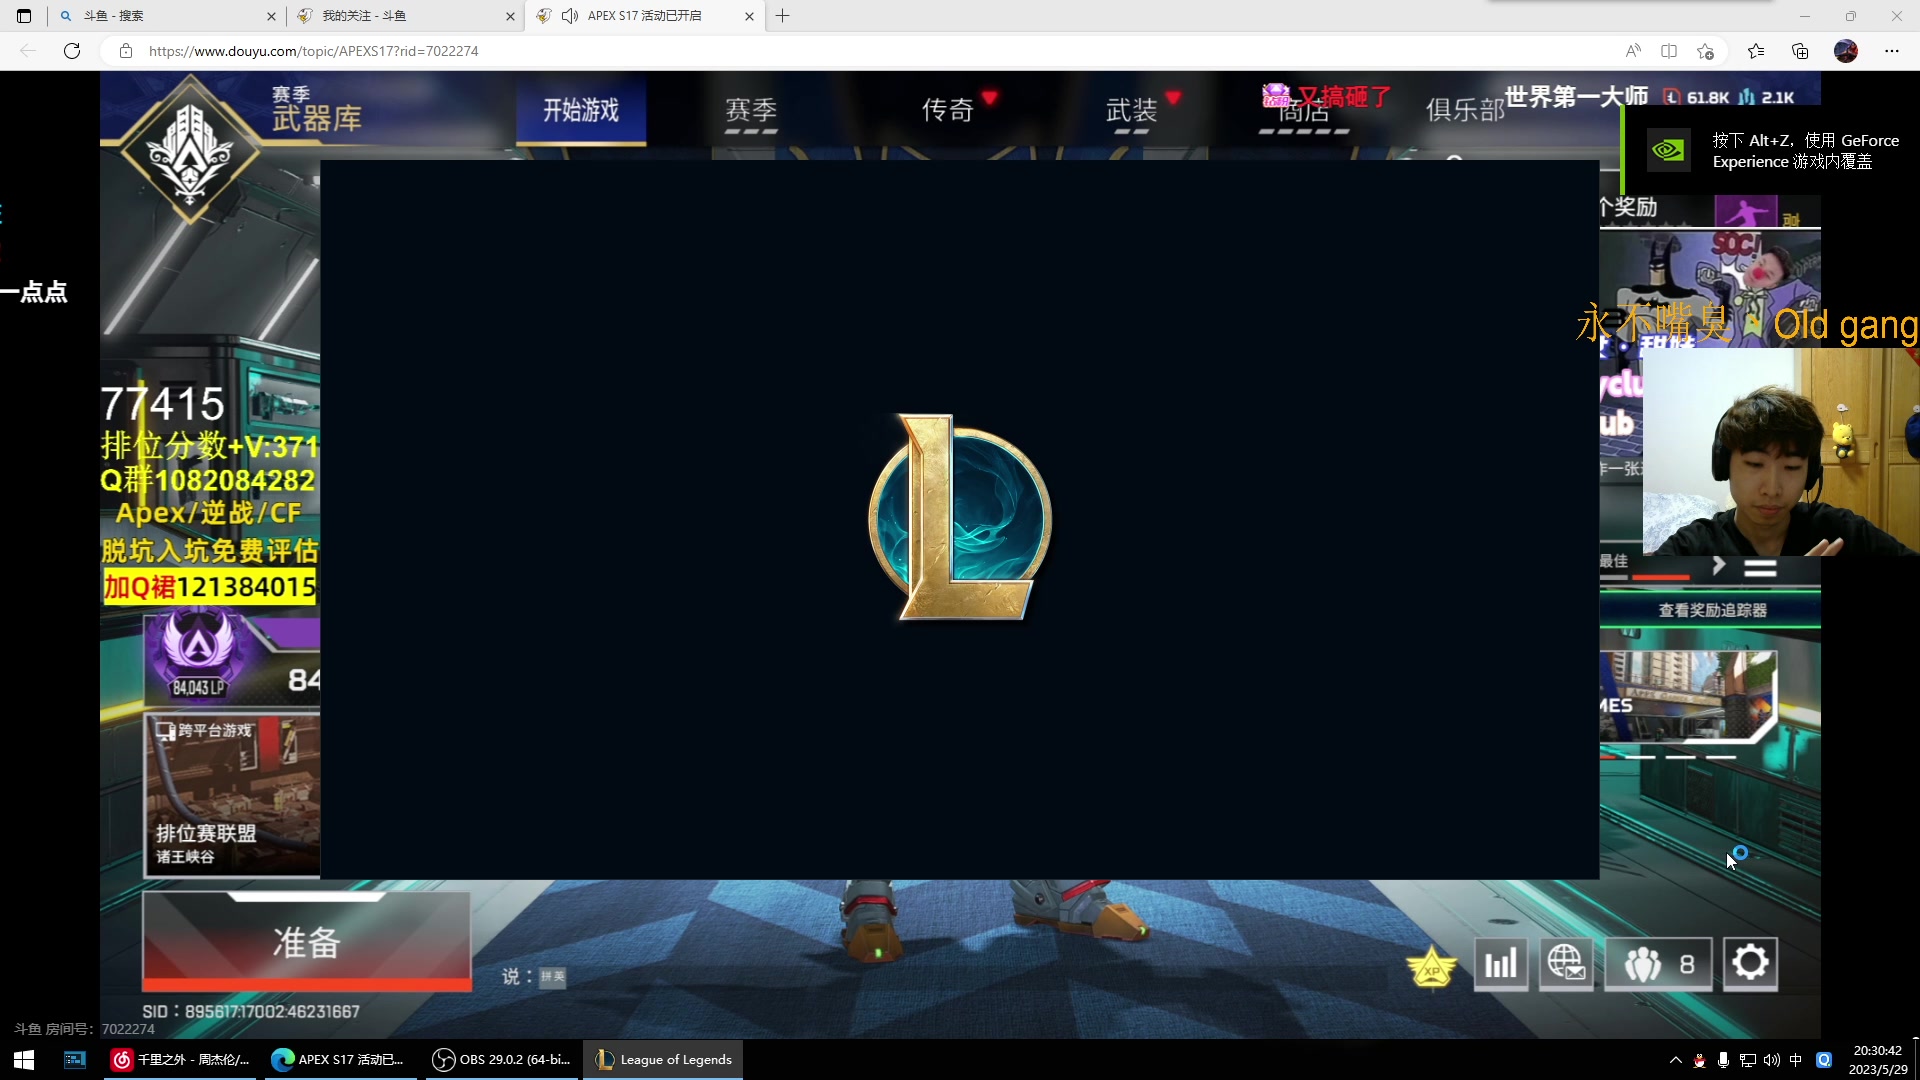Switch to NetEase Music 千里之外 taskbar item
This screenshot has width=1920, height=1080.
coord(183,1059)
